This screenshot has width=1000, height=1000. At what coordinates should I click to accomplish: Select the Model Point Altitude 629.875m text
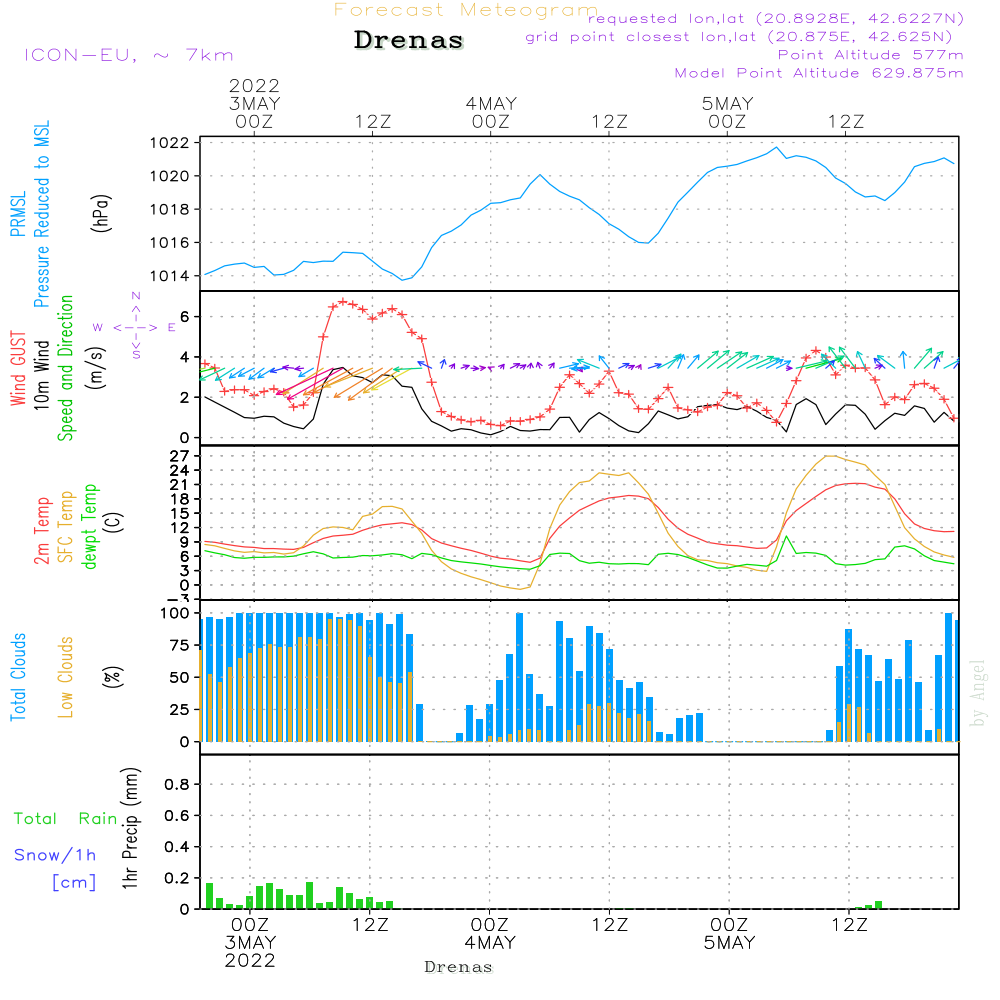(x=819, y=73)
